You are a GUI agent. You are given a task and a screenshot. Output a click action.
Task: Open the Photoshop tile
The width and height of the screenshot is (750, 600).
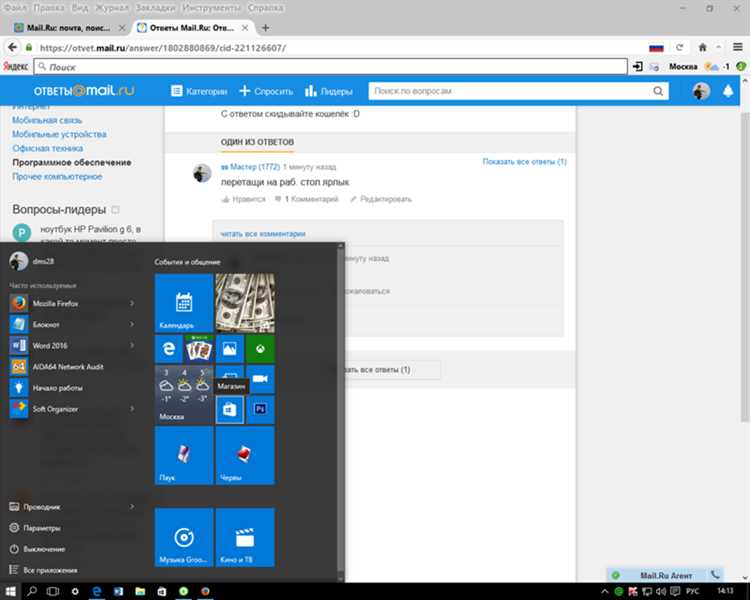click(x=260, y=410)
